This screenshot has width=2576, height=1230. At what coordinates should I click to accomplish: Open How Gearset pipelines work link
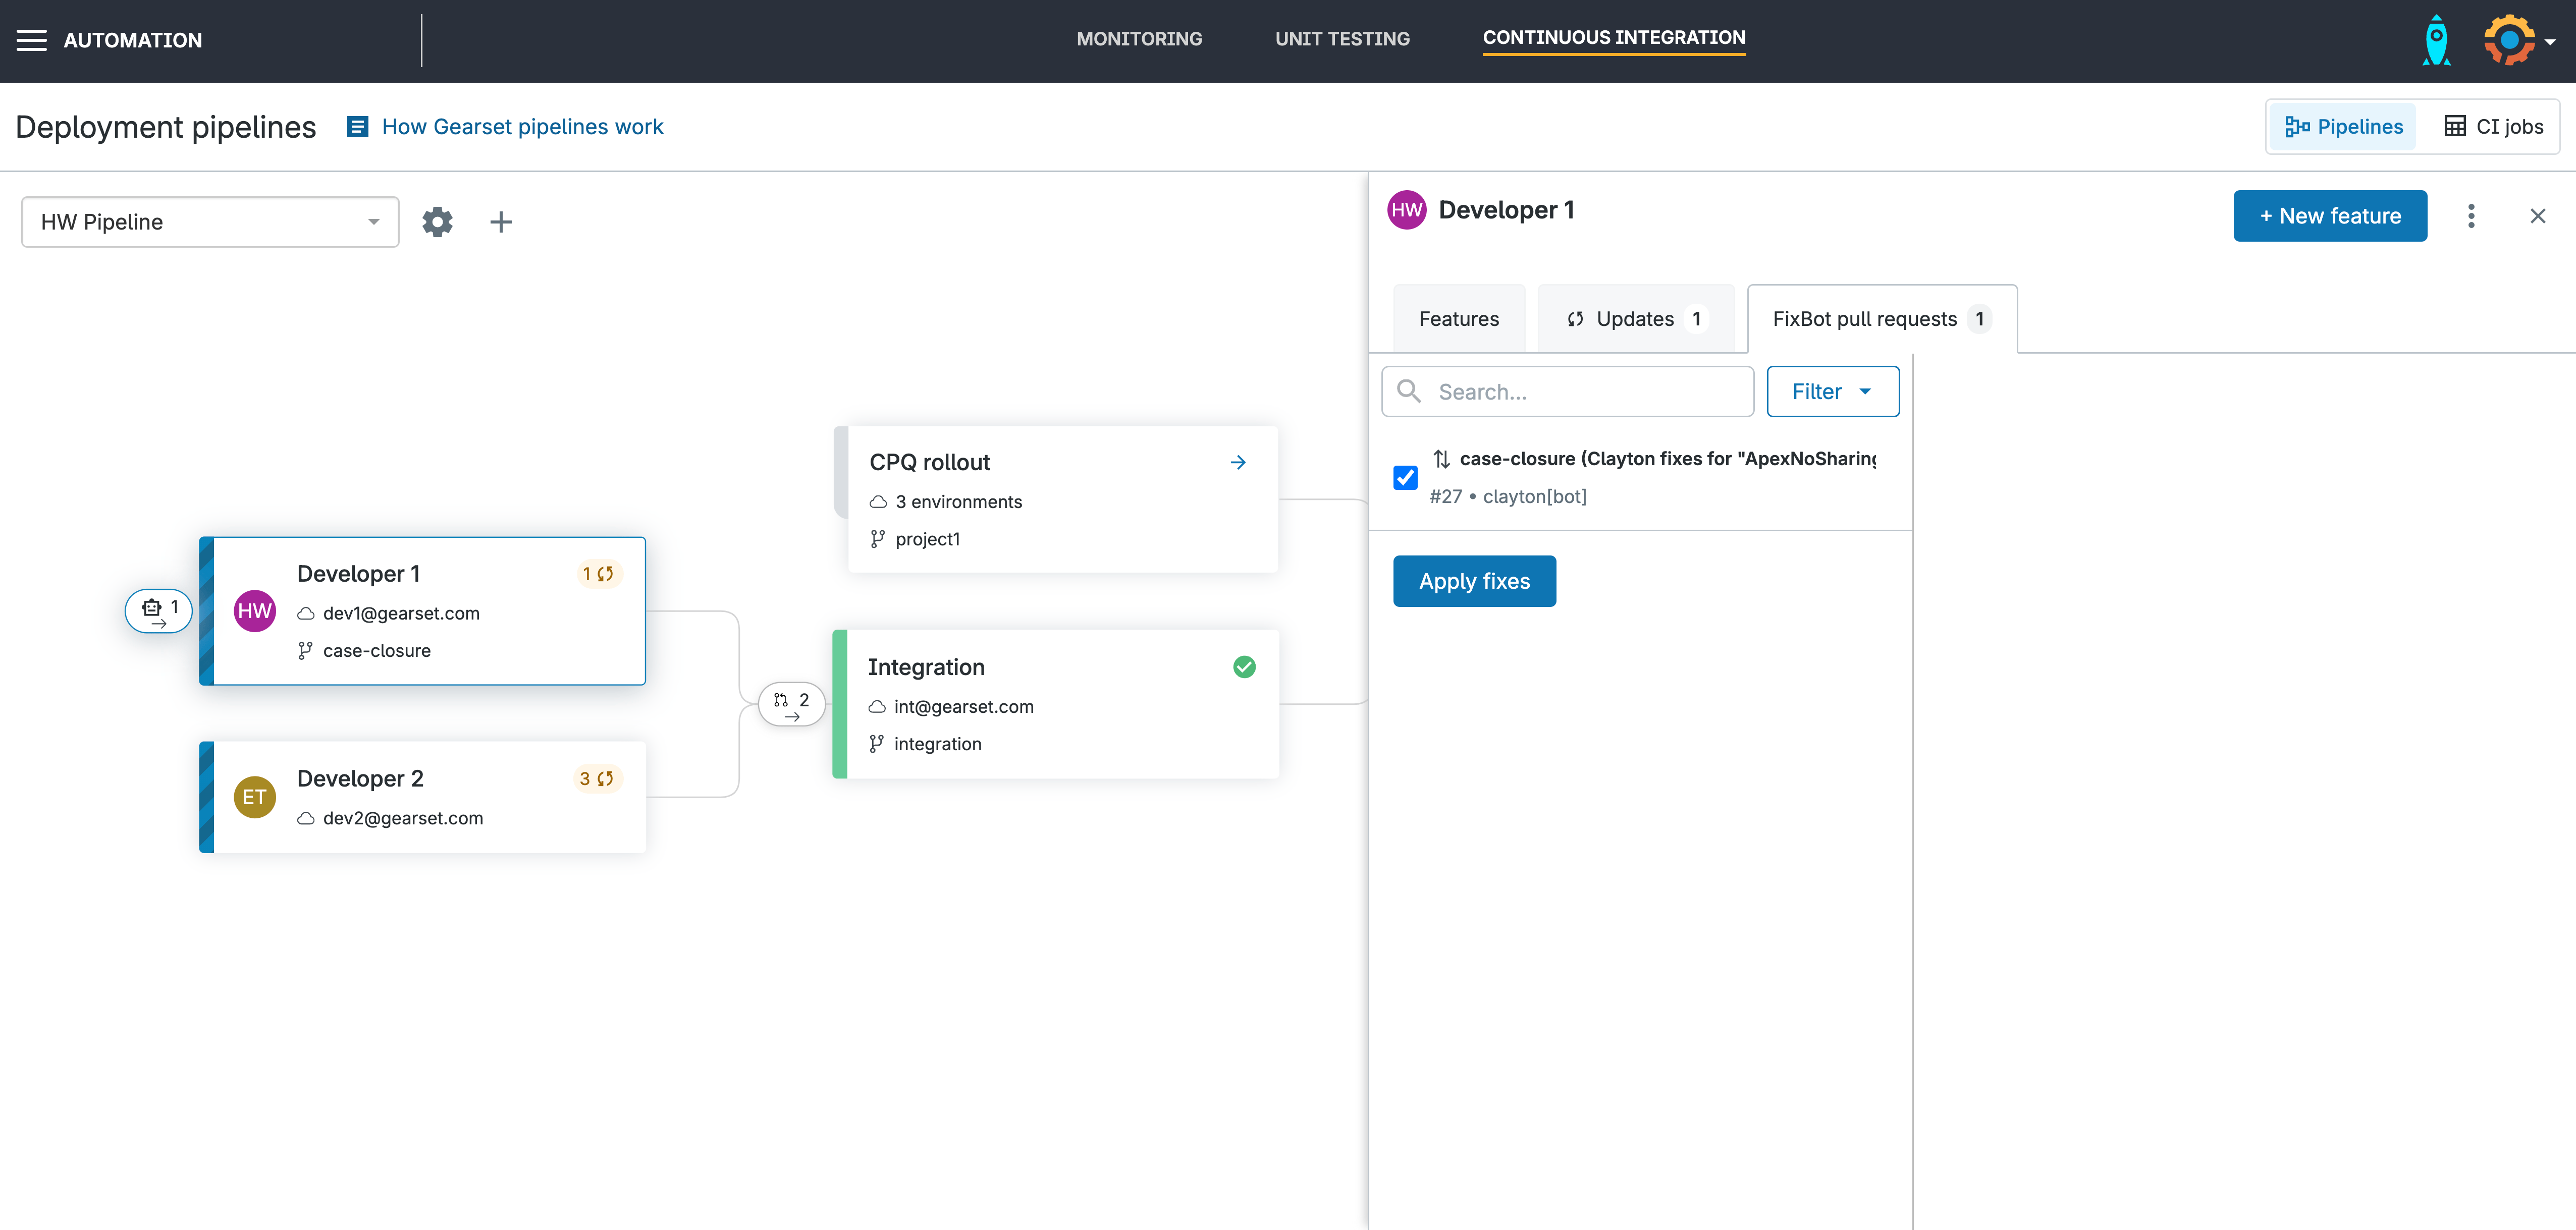click(522, 126)
